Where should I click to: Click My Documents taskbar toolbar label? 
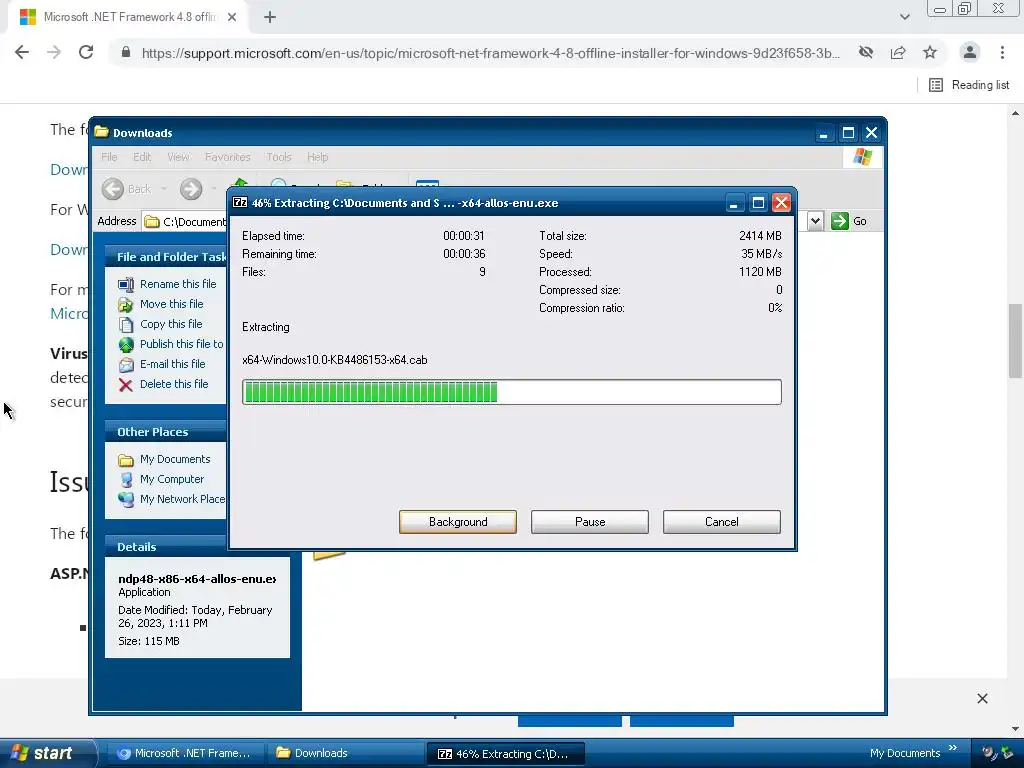click(x=904, y=753)
